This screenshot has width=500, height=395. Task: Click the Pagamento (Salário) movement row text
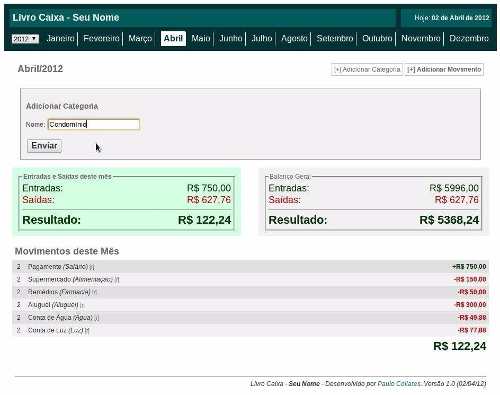pos(58,267)
